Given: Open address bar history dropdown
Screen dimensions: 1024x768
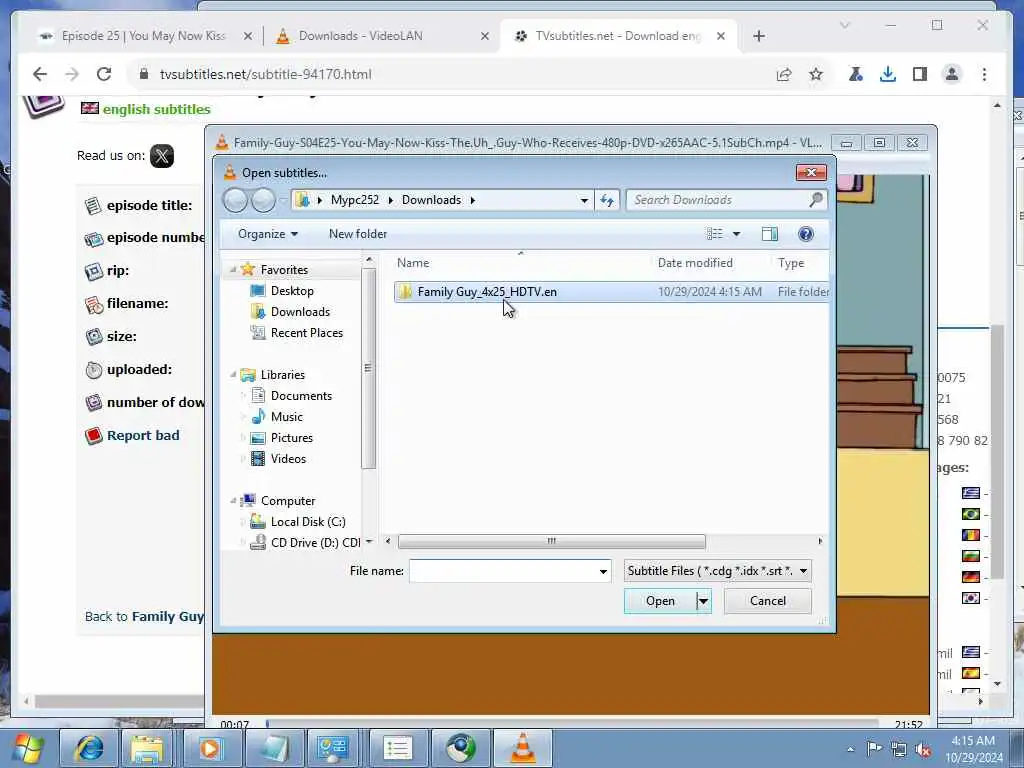Looking at the screenshot, I should (584, 200).
